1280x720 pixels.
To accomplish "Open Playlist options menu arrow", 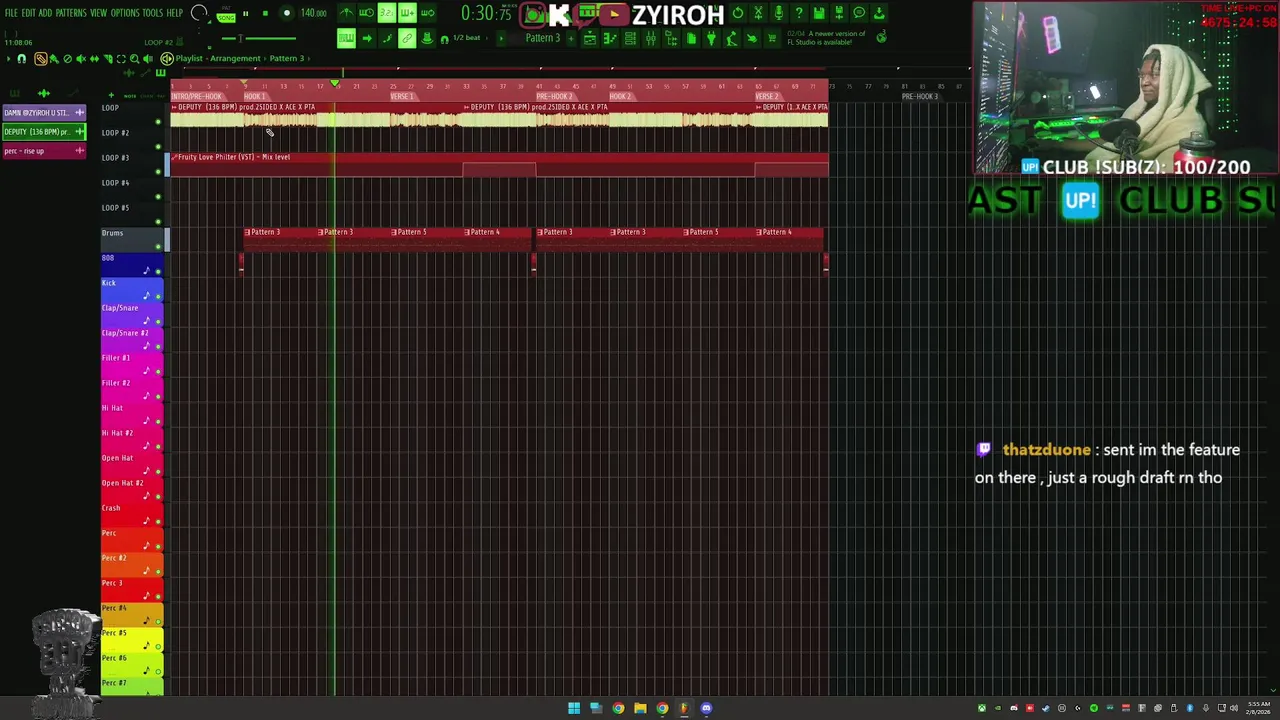I will pyautogui.click(x=9, y=59).
